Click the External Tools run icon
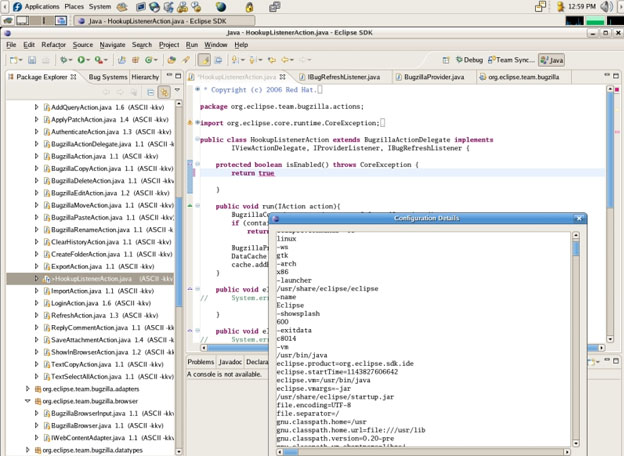This screenshot has width=624, height=456. click(98, 60)
